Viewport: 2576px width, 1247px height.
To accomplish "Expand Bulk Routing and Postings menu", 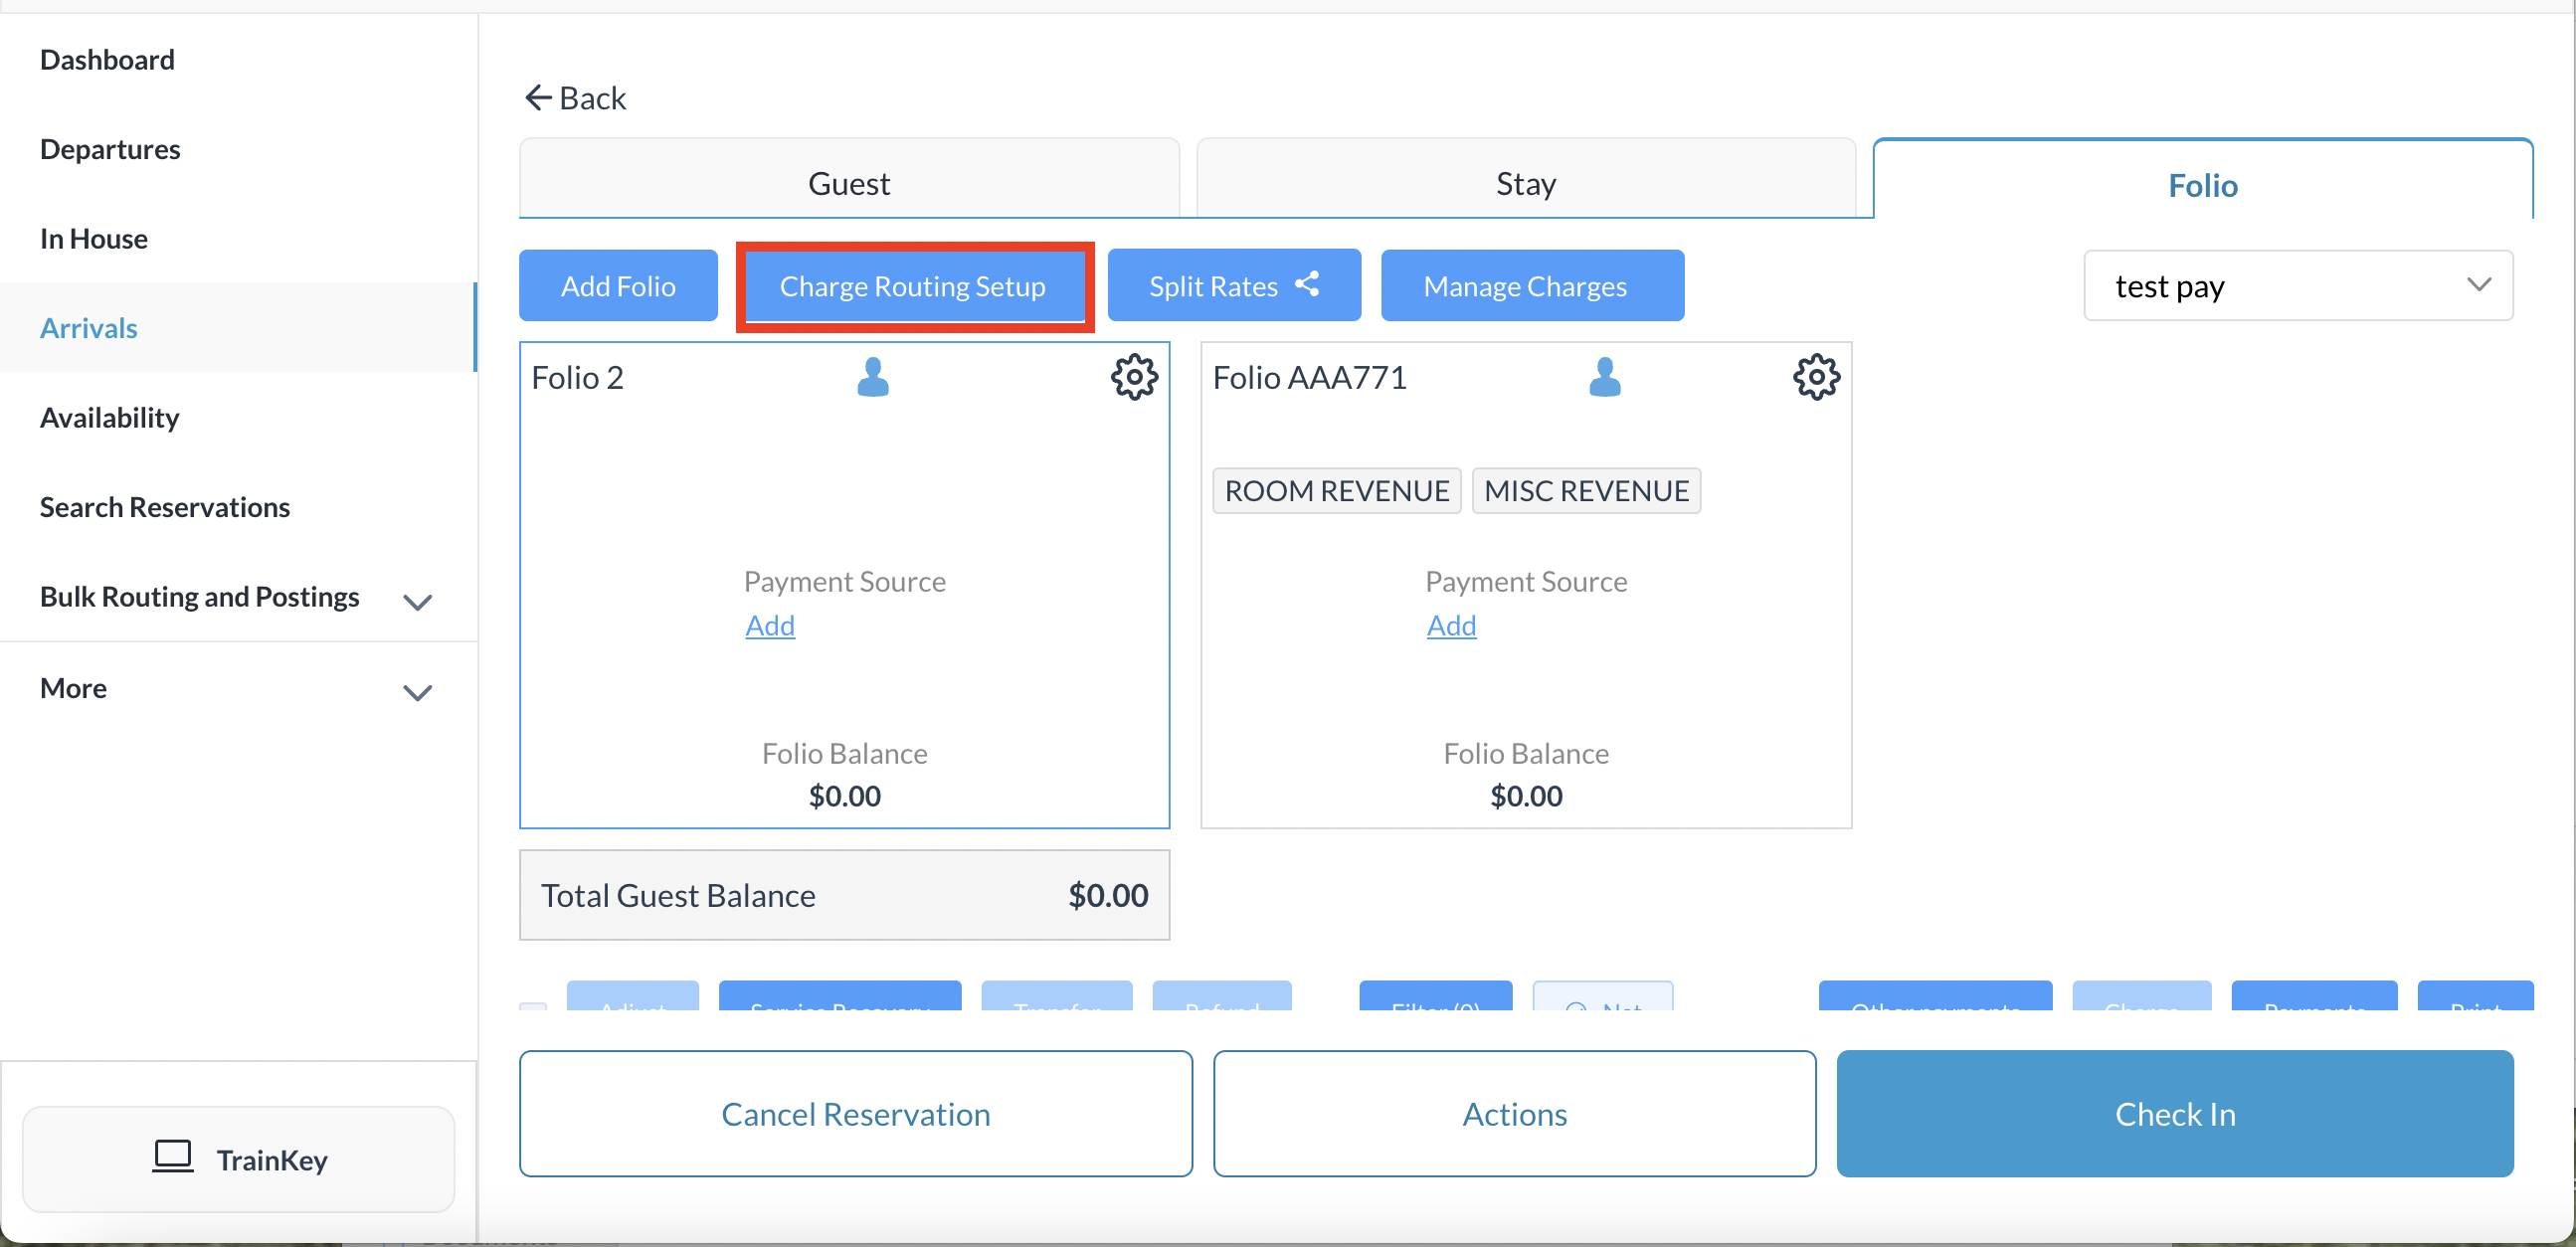I will tap(417, 601).
